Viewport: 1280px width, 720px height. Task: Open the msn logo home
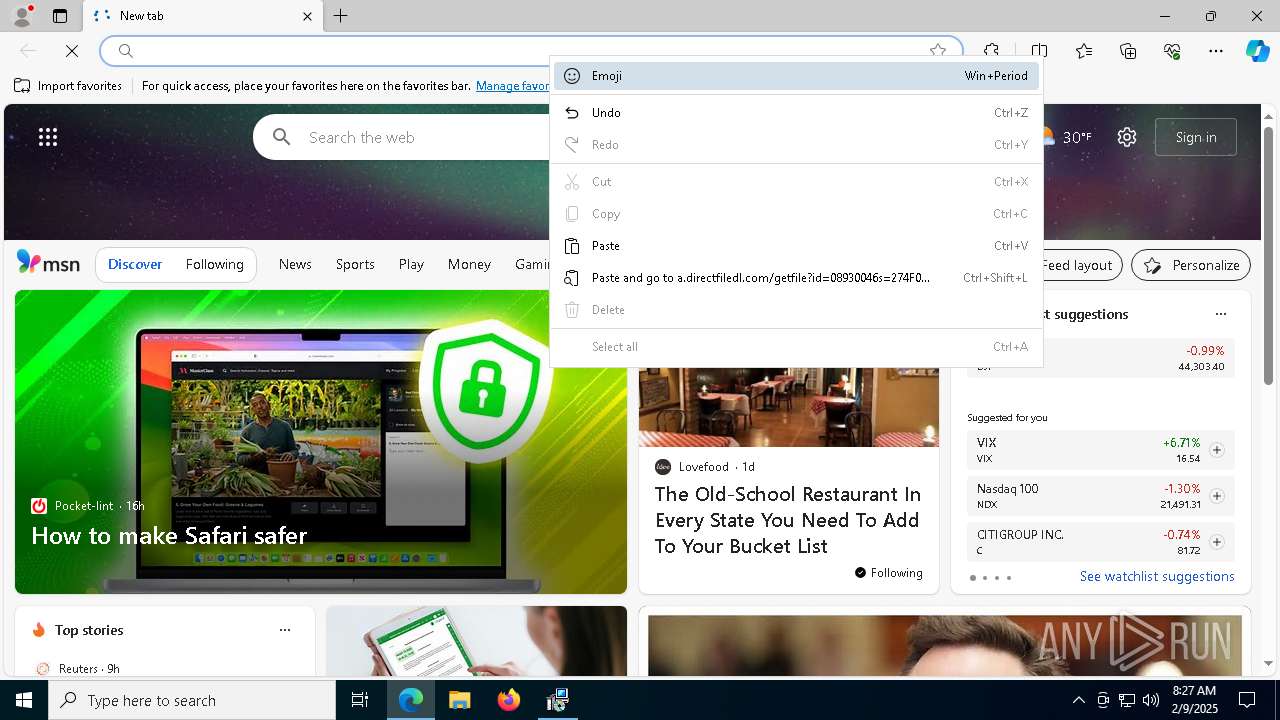pyautogui.click(x=48, y=263)
